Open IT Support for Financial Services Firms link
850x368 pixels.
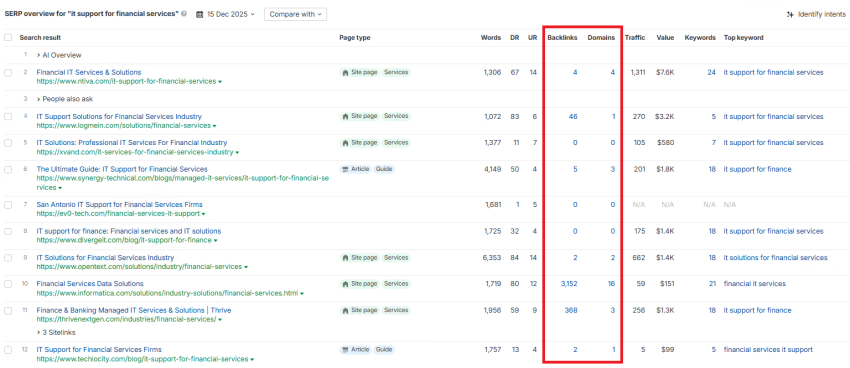coord(99,350)
